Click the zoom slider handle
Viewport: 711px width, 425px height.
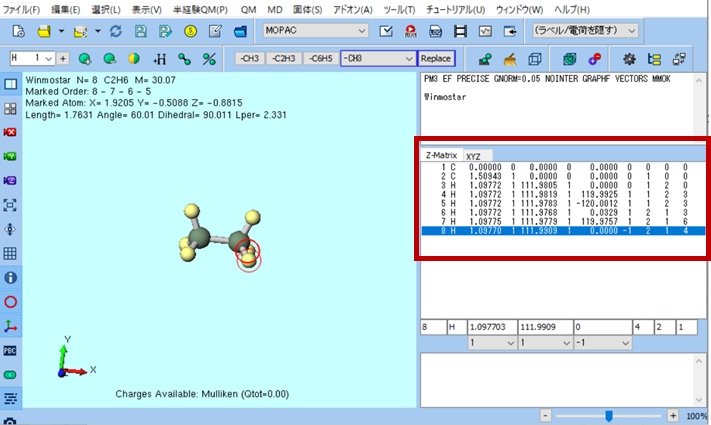[x=608, y=415]
